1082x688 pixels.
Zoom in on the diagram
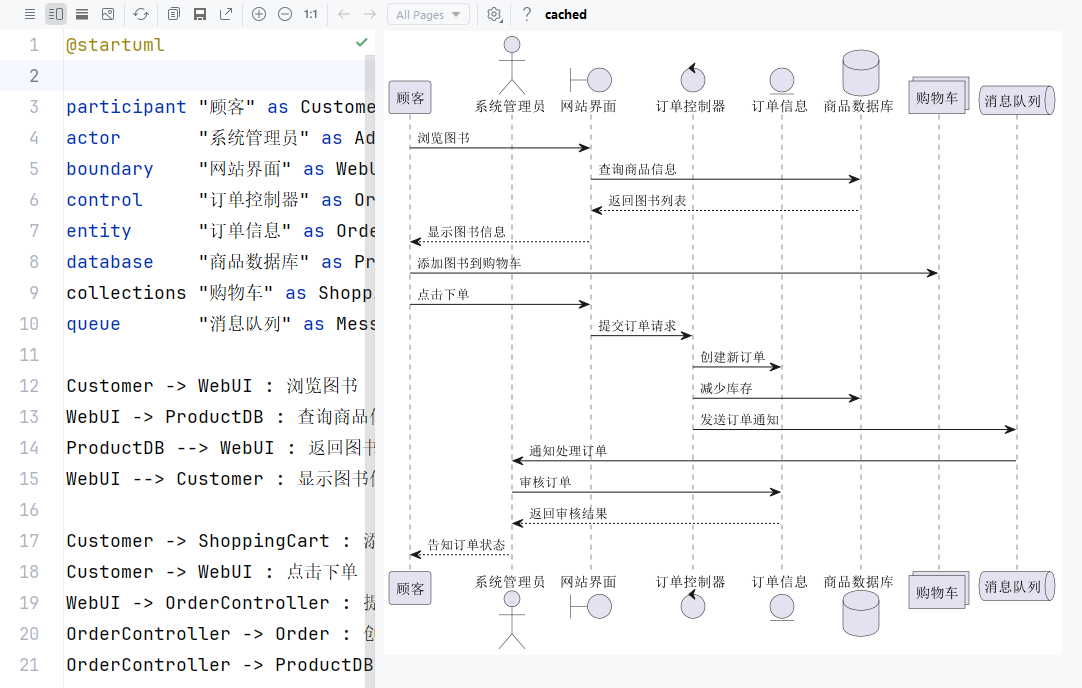[259, 15]
